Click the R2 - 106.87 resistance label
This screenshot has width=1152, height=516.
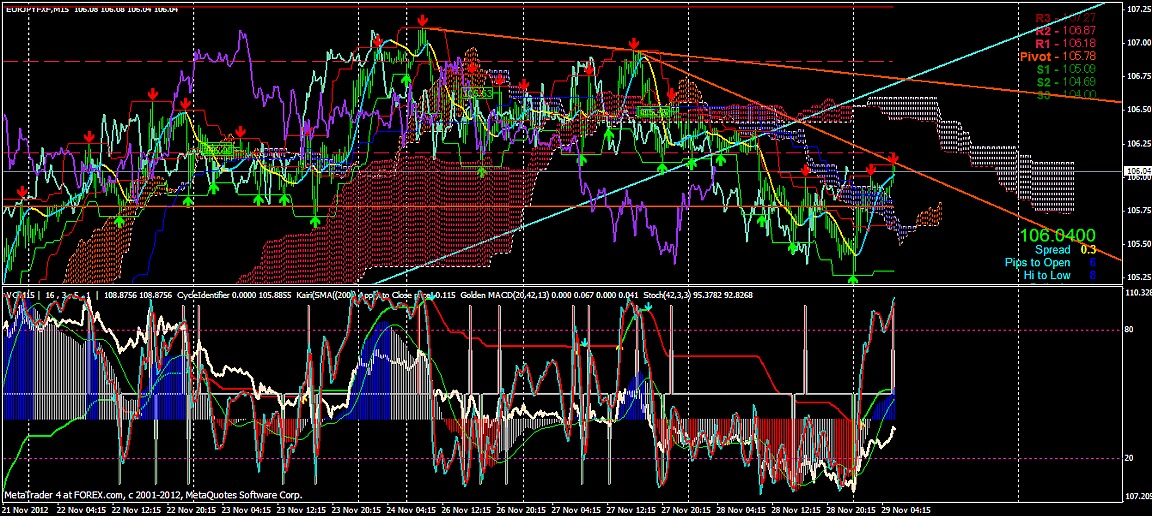1066,30
